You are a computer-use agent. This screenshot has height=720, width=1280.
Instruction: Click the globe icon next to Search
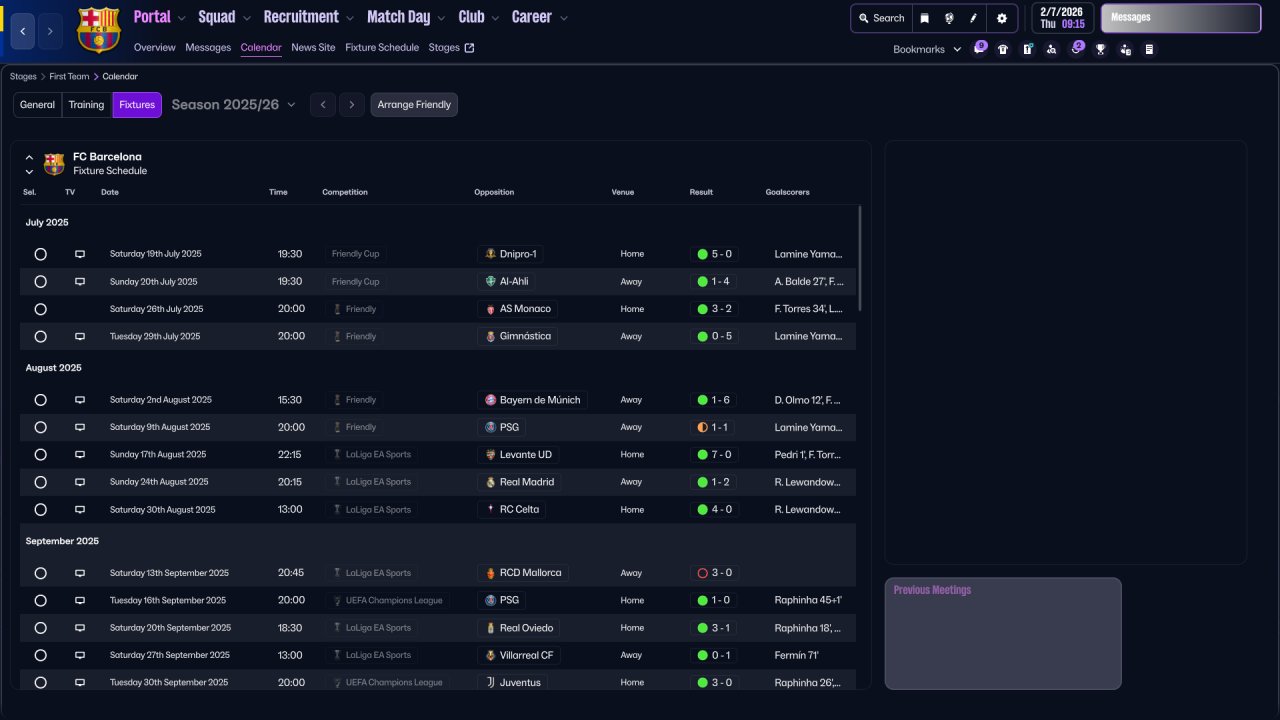949,18
